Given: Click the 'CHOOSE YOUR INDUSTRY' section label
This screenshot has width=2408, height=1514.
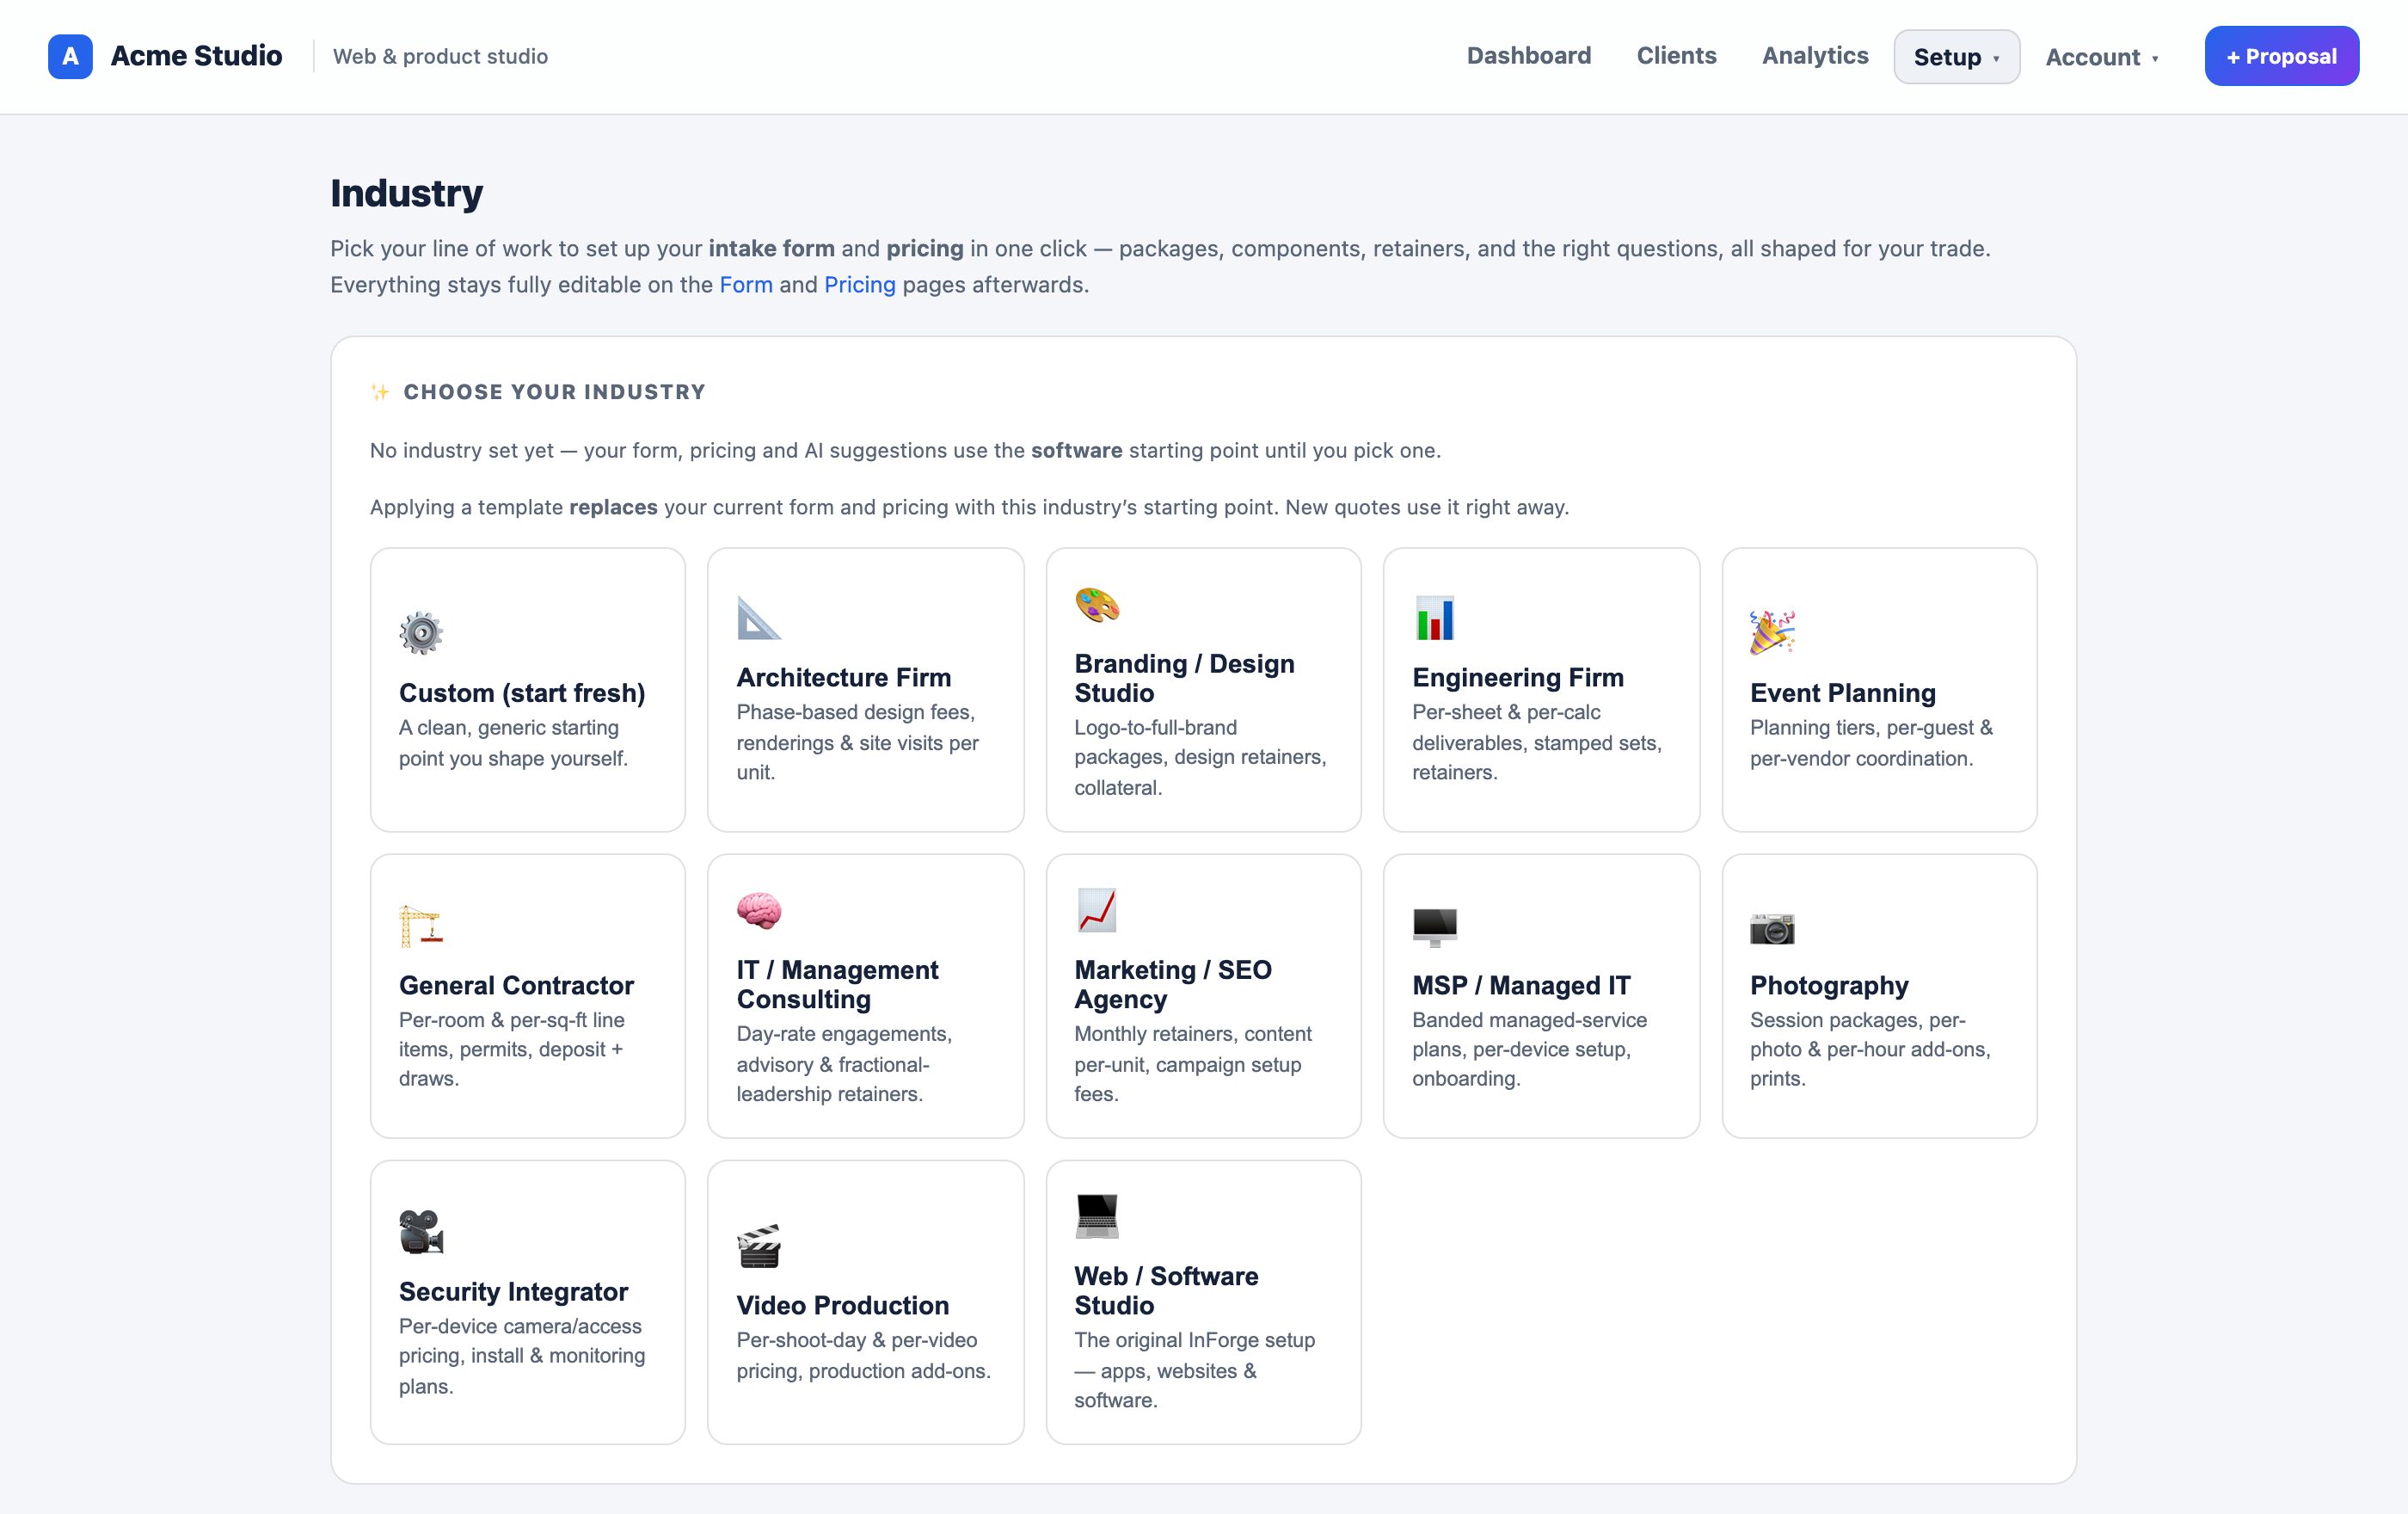Looking at the screenshot, I should click(x=554, y=392).
